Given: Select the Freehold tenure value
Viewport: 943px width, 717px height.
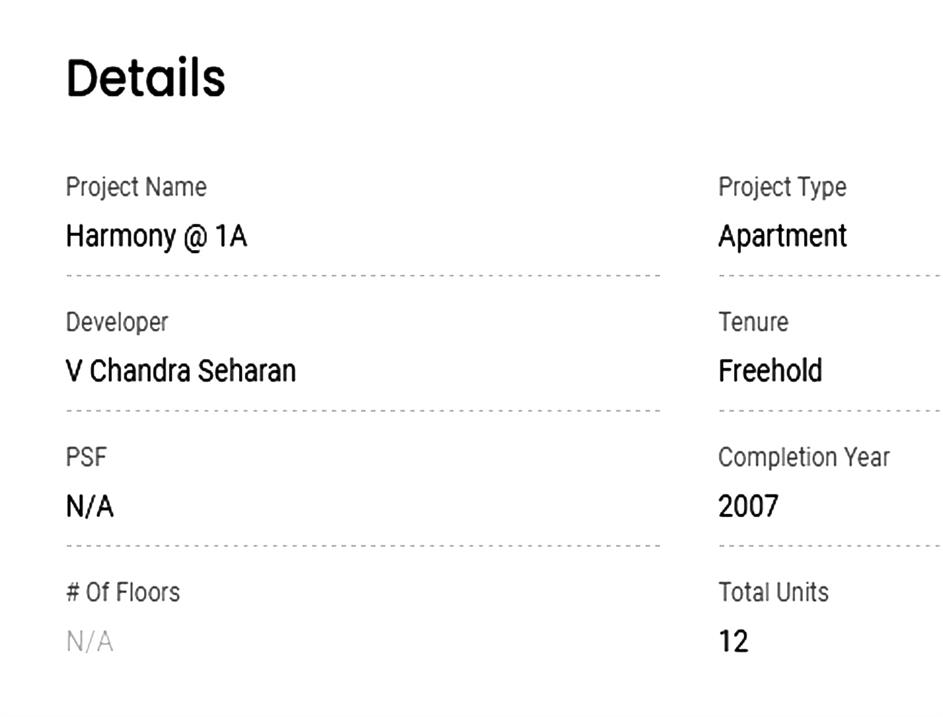Looking at the screenshot, I should (x=770, y=371).
